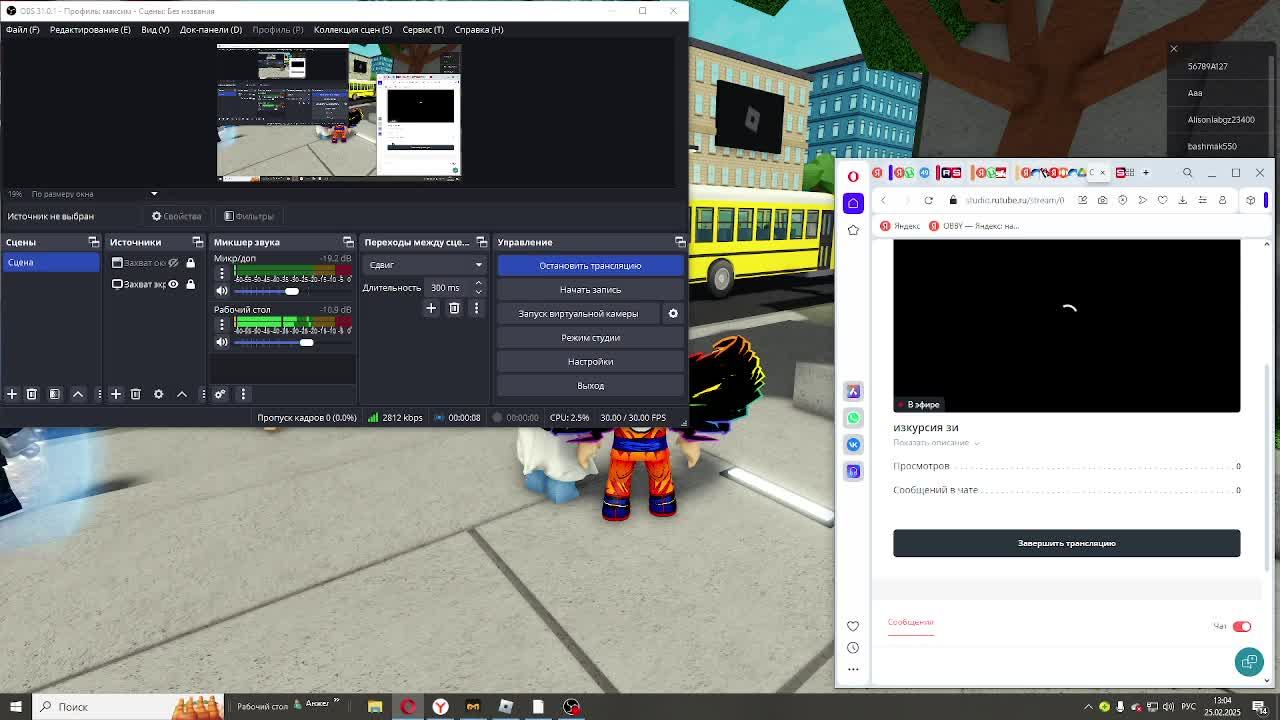
Task: Open transition properties three-dot menu
Action: [476, 308]
